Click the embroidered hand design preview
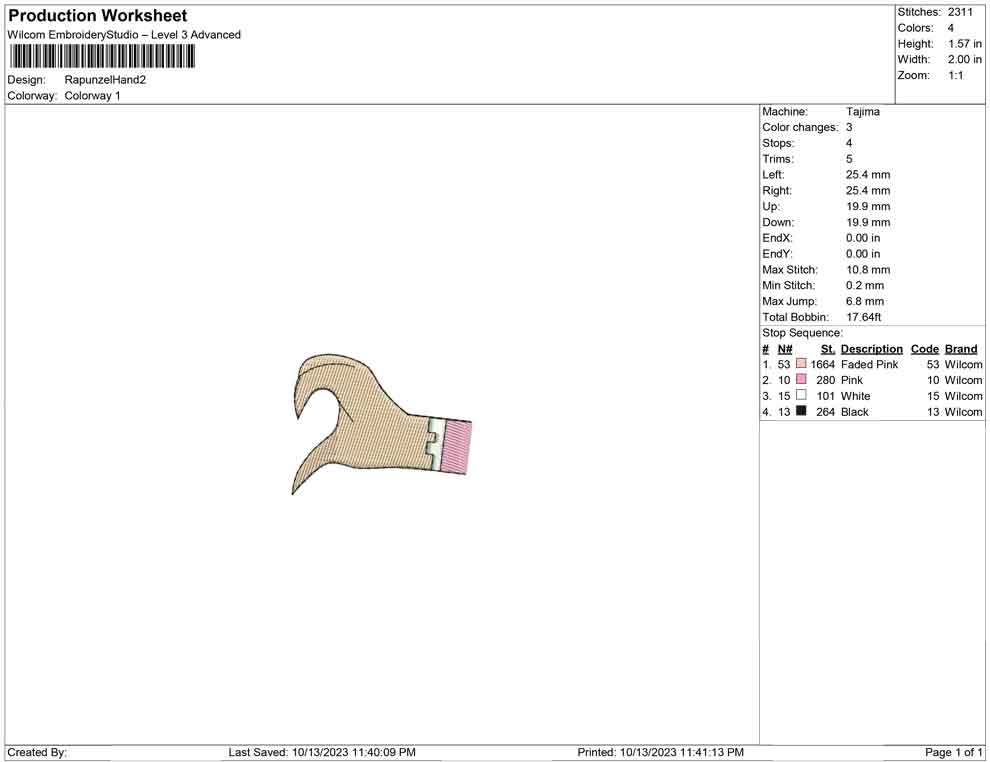The image size is (990, 762). coord(381,424)
